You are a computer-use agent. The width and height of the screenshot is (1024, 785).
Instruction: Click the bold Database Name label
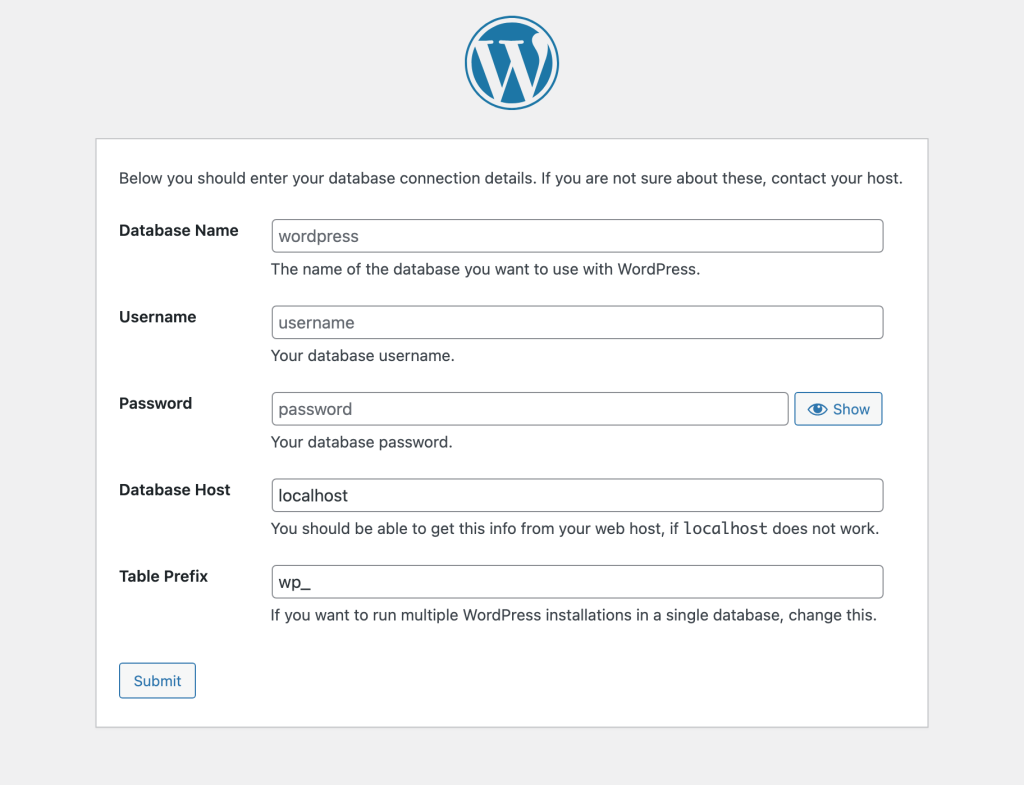[x=178, y=230]
